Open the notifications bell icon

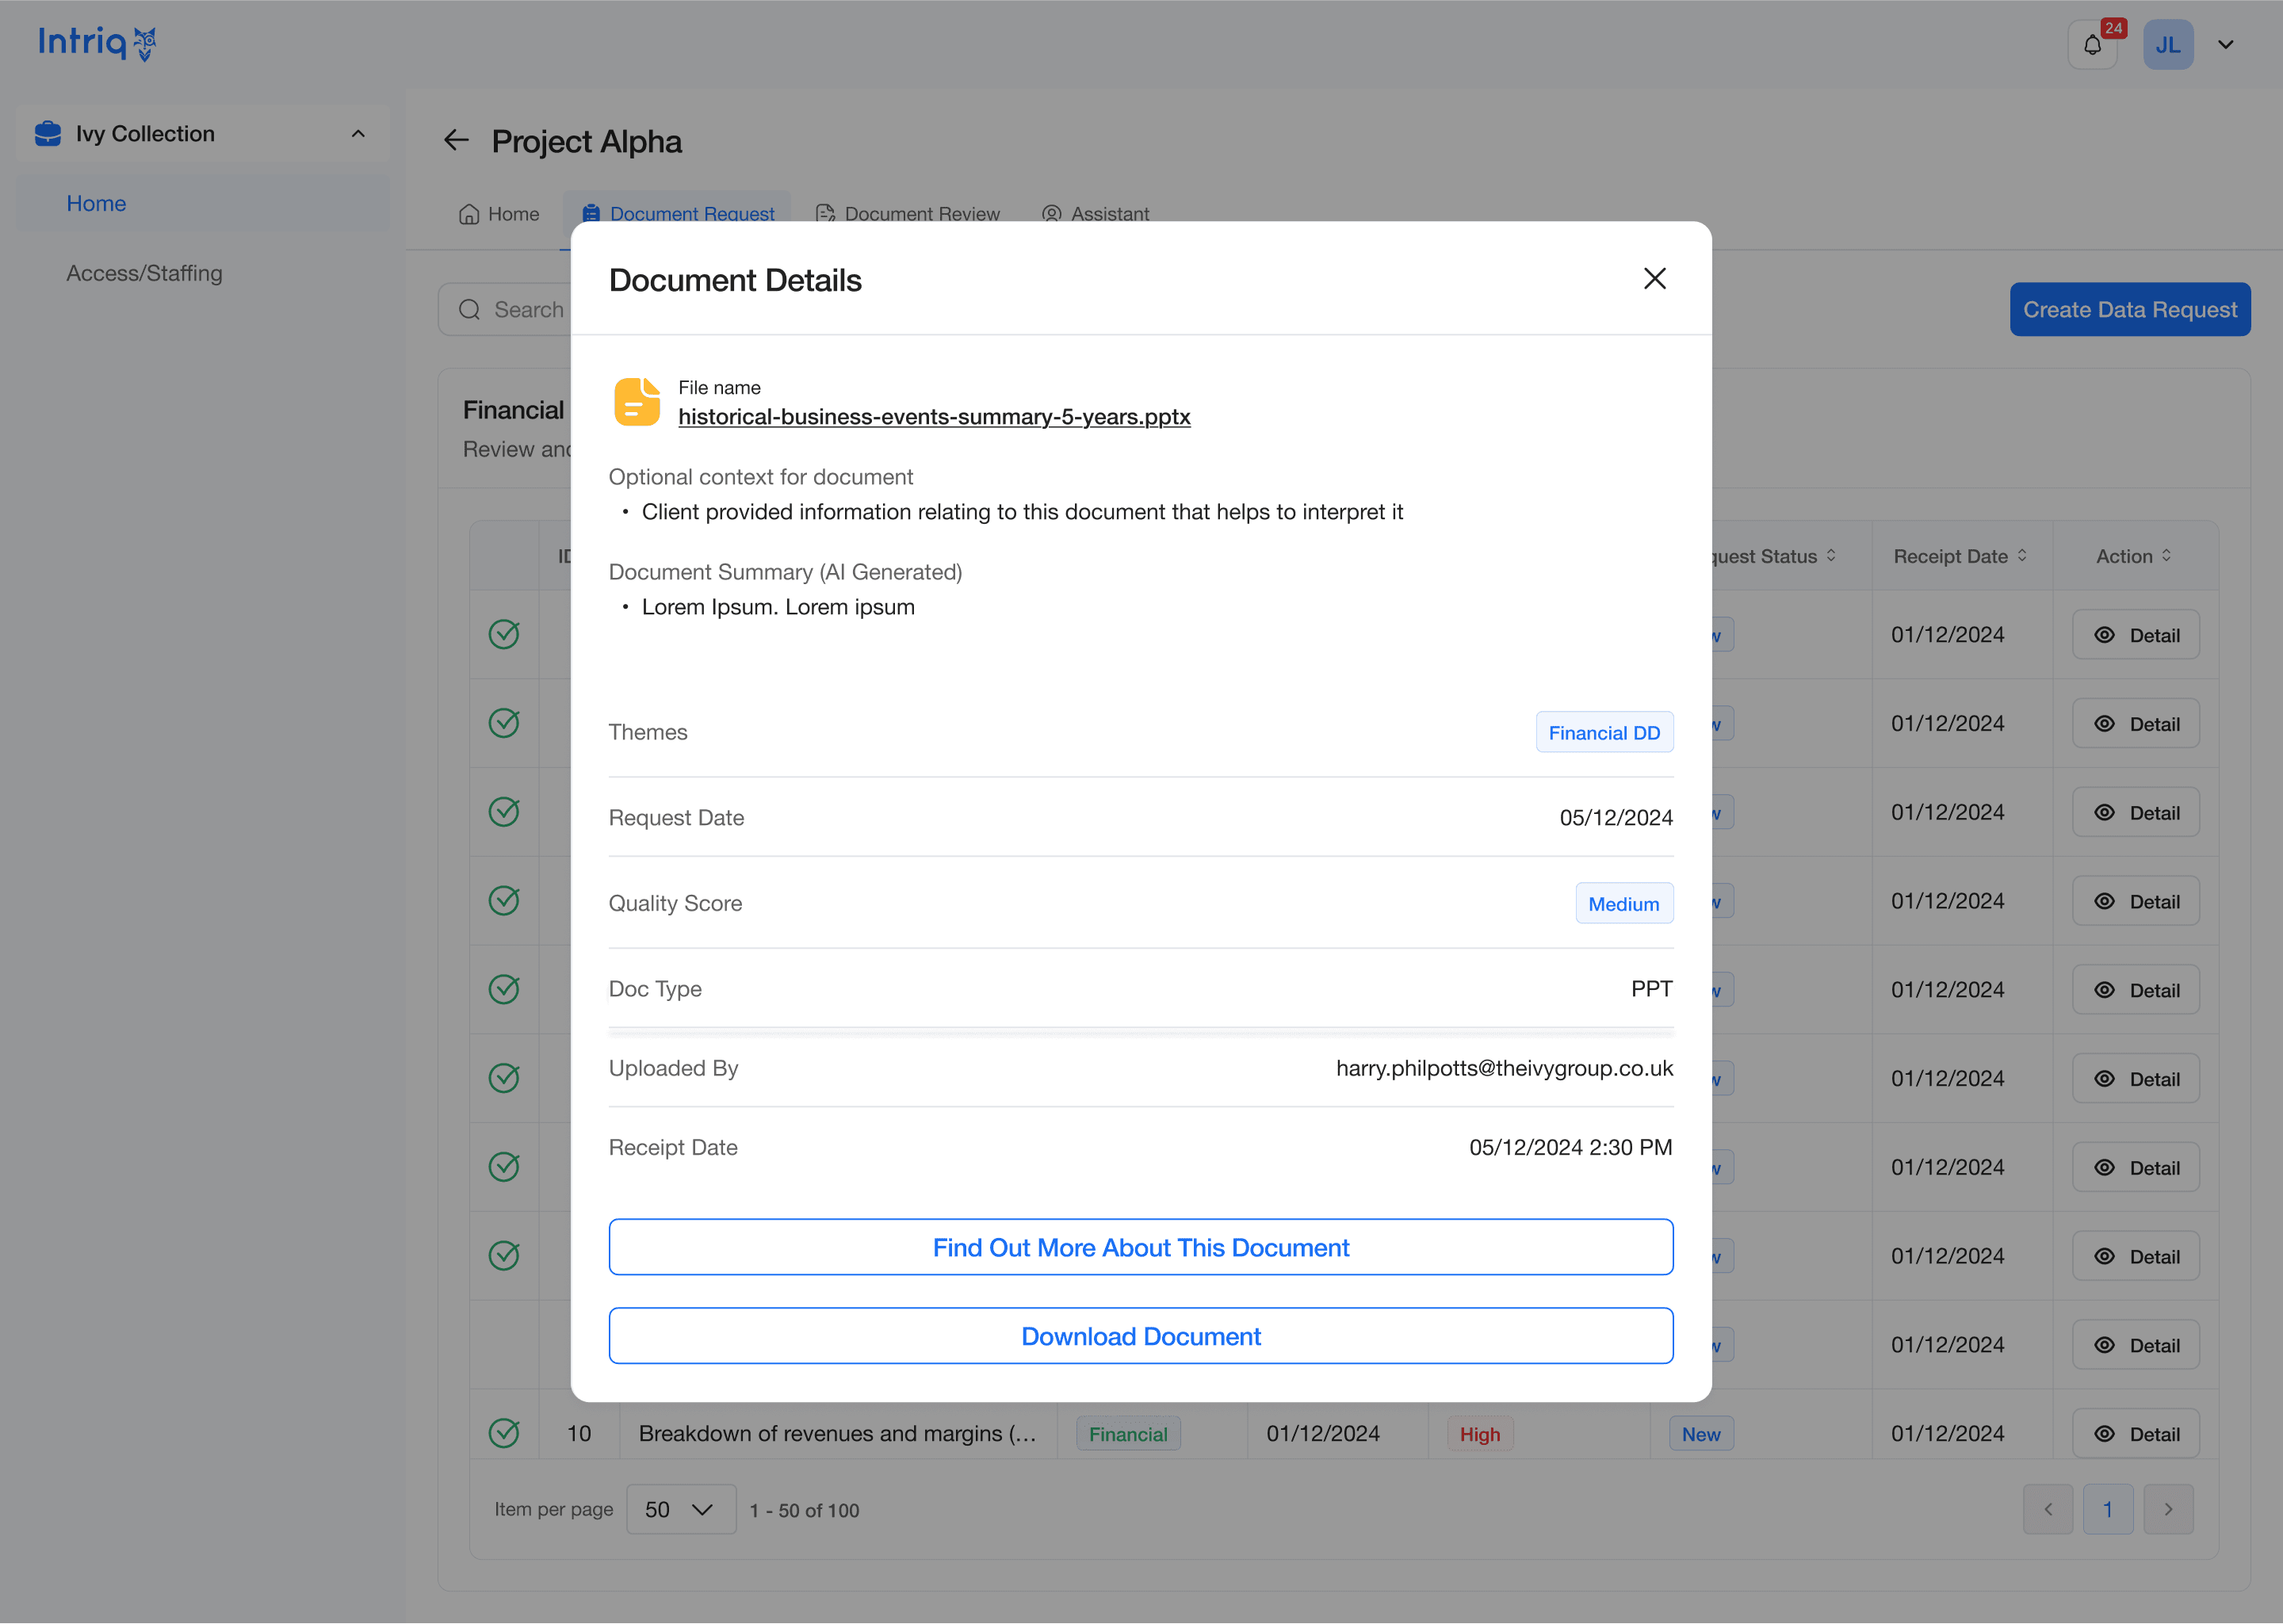pos(2092,45)
